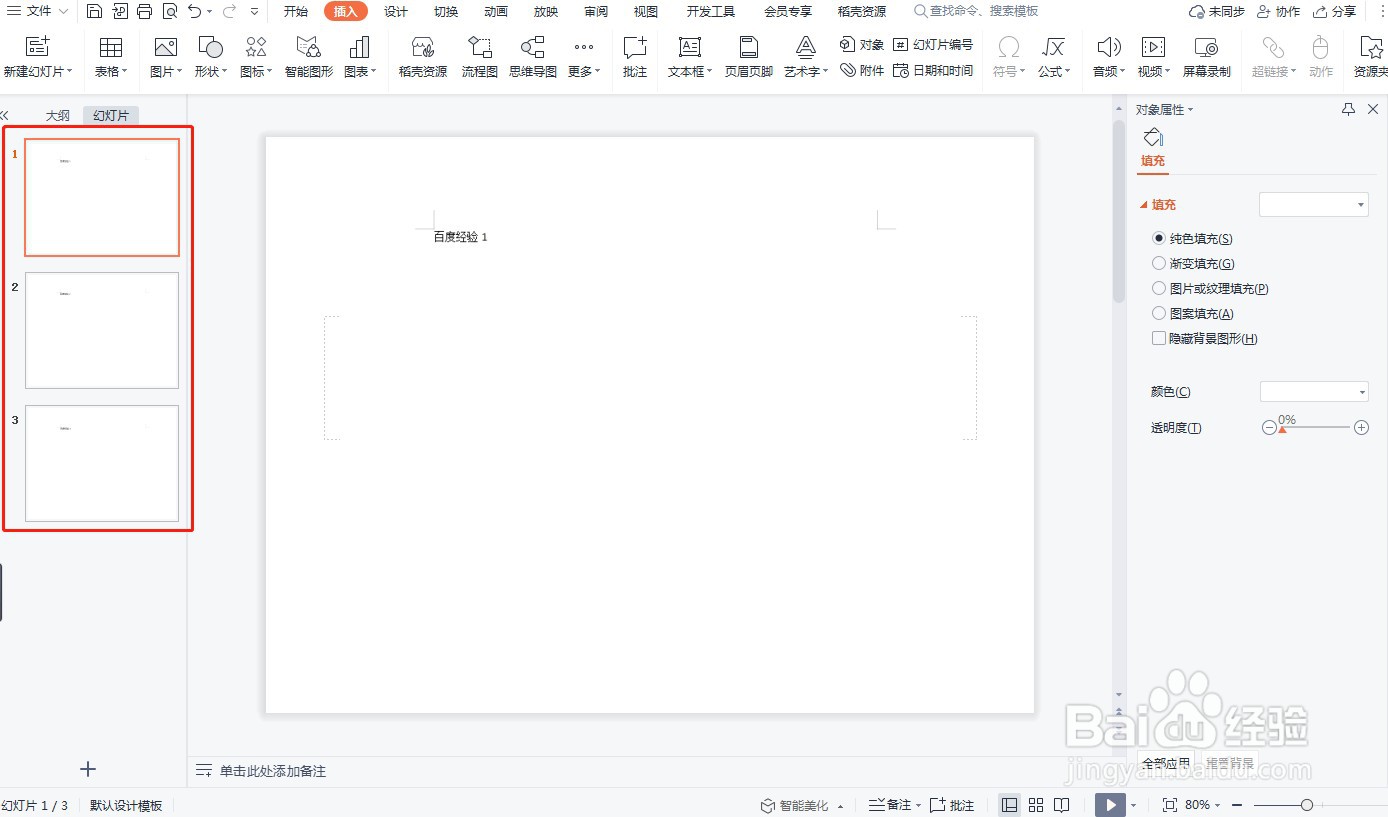Click the 全部应用 apply-to-all button
This screenshot has width=1388, height=817.
coord(1166,762)
